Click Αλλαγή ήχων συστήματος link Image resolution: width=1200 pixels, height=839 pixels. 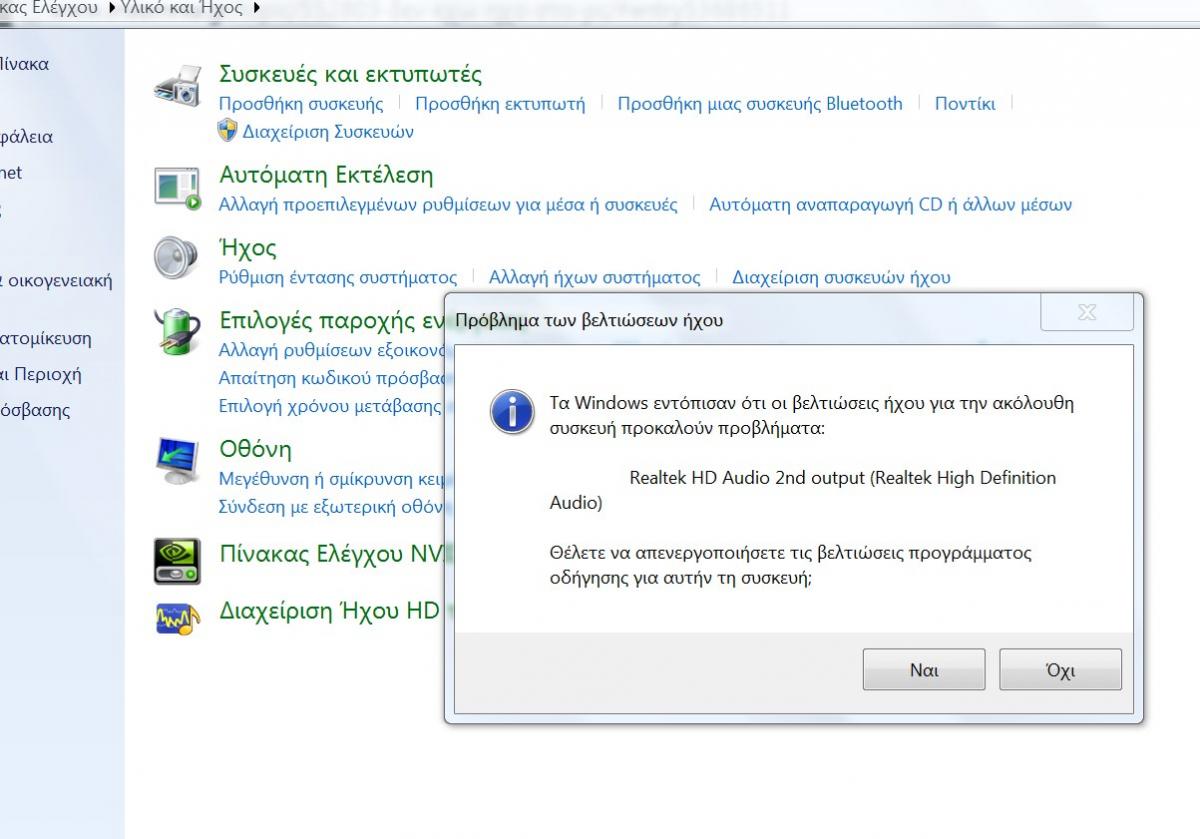coord(594,277)
